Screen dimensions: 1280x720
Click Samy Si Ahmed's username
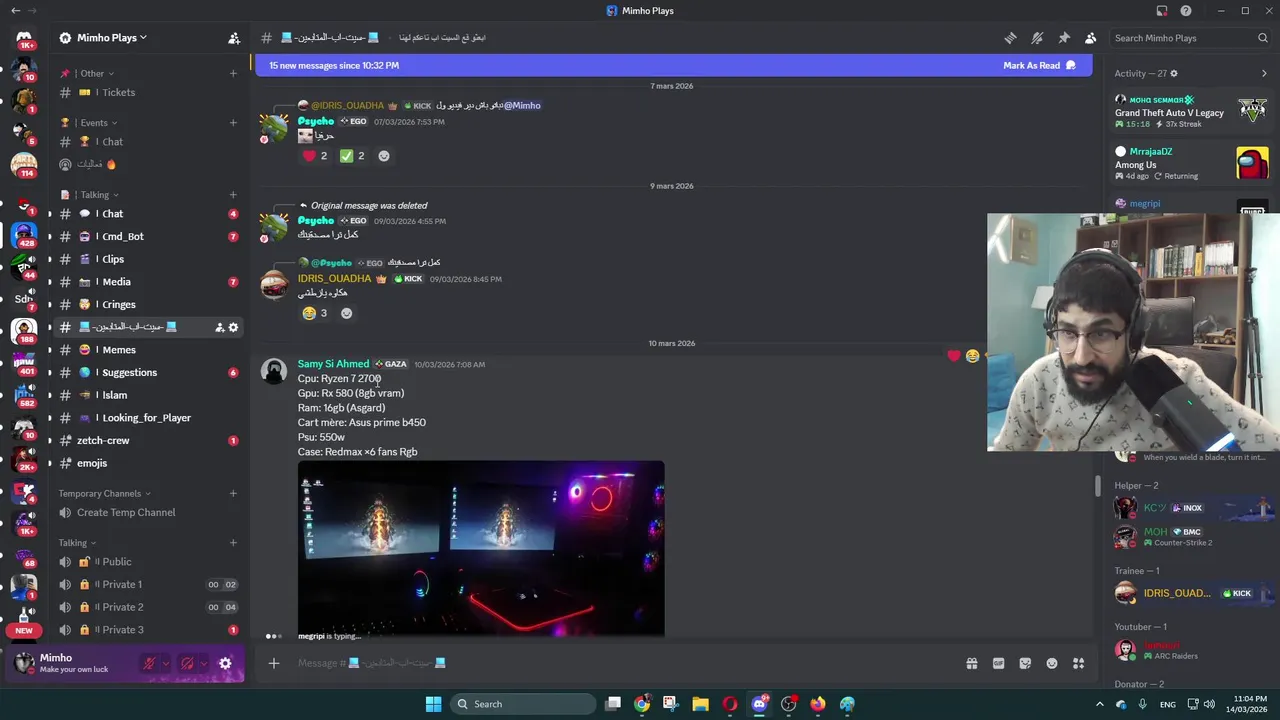click(333, 364)
